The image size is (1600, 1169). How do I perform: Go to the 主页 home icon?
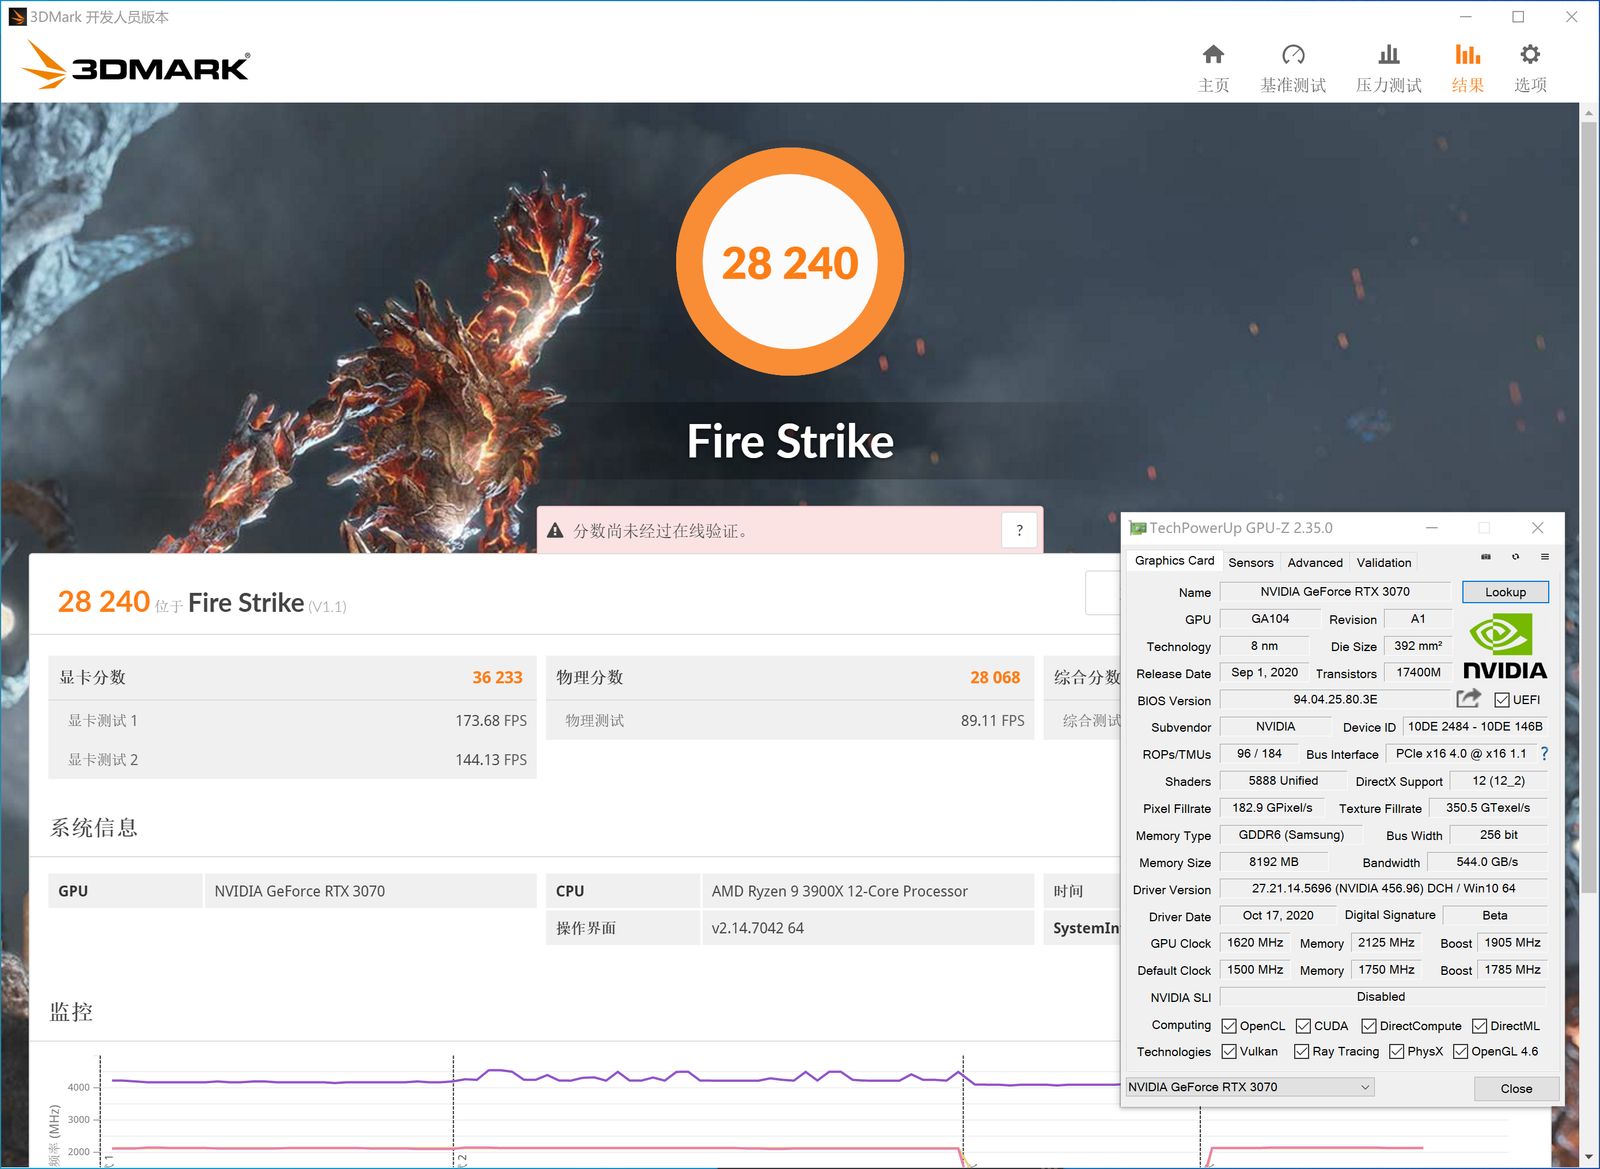(1213, 54)
